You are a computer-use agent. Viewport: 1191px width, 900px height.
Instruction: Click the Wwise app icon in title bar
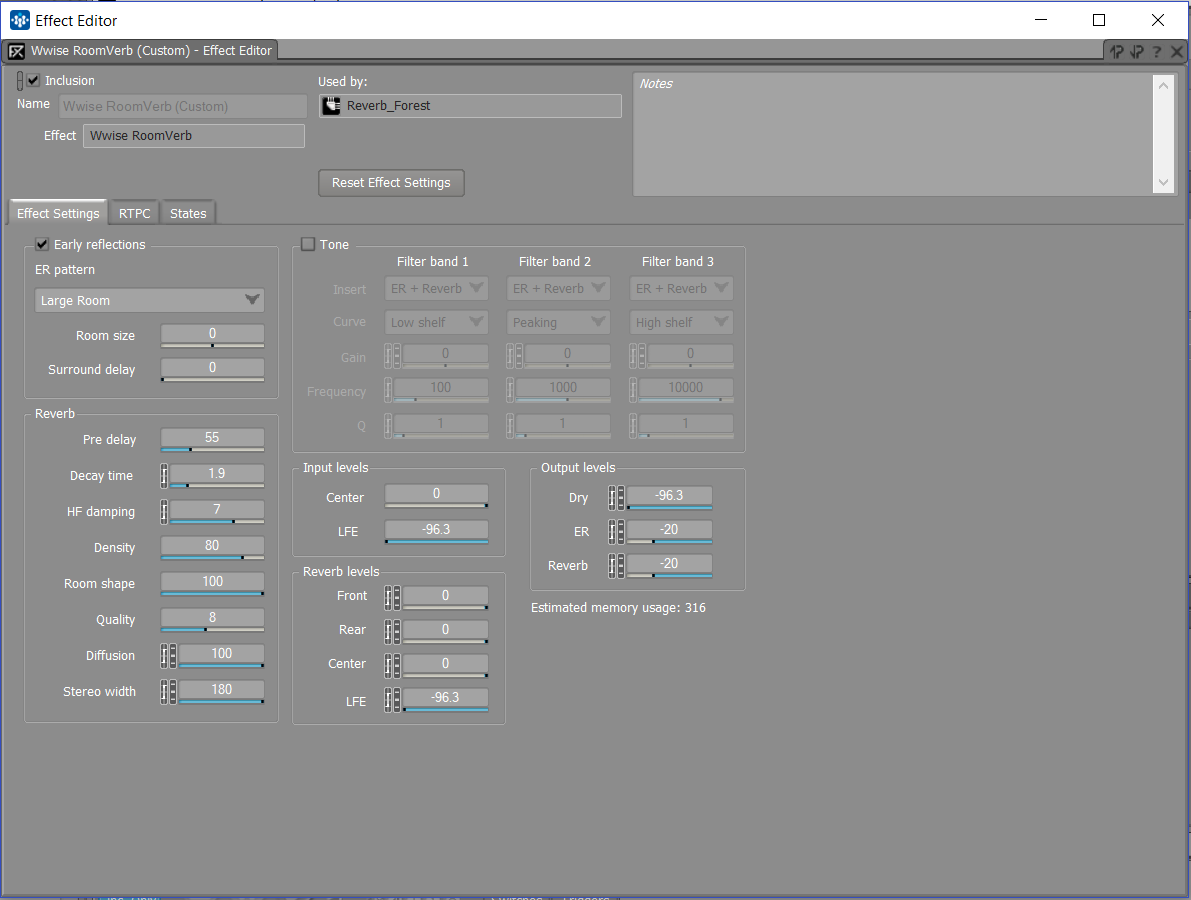point(20,21)
